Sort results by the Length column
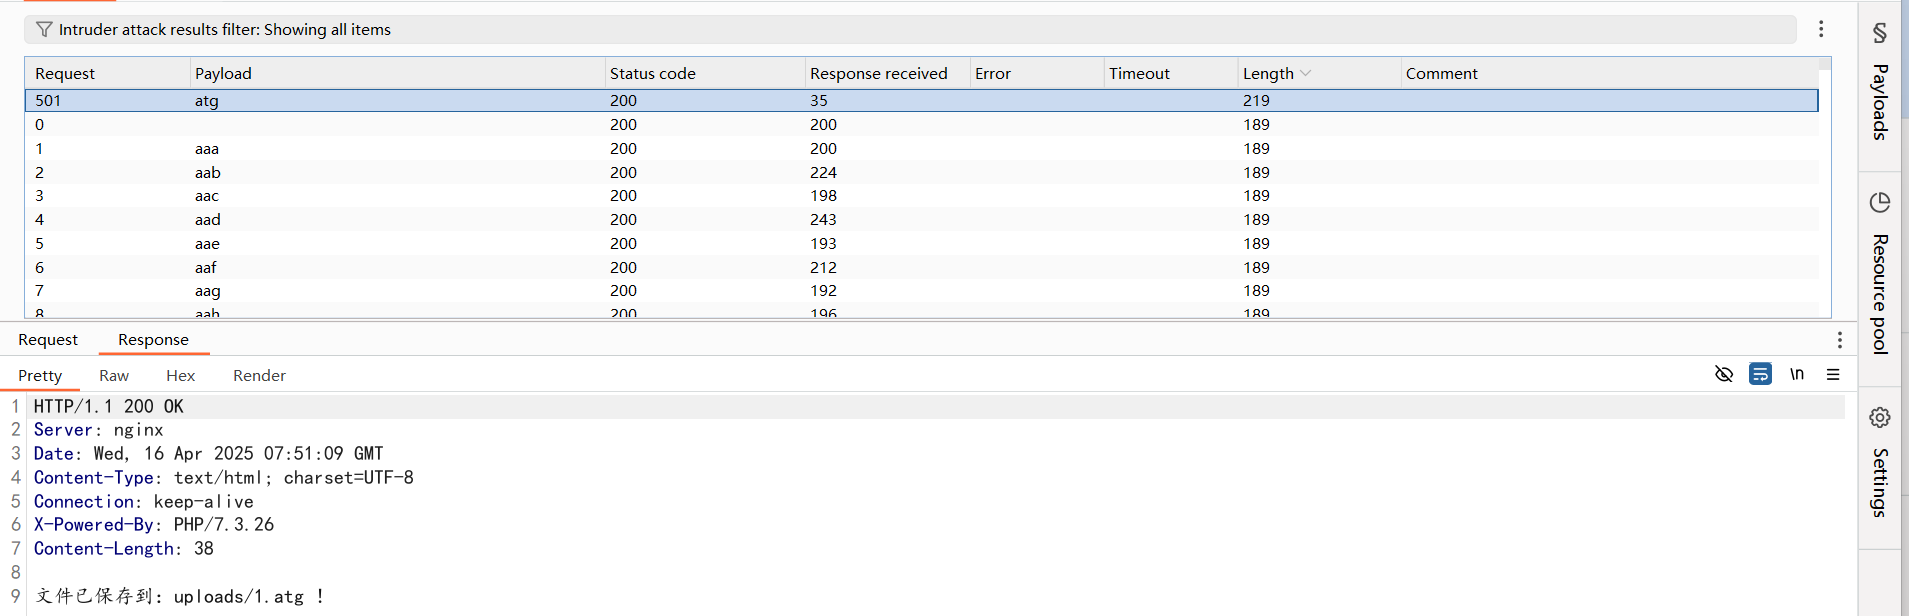1909x616 pixels. [x=1268, y=73]
